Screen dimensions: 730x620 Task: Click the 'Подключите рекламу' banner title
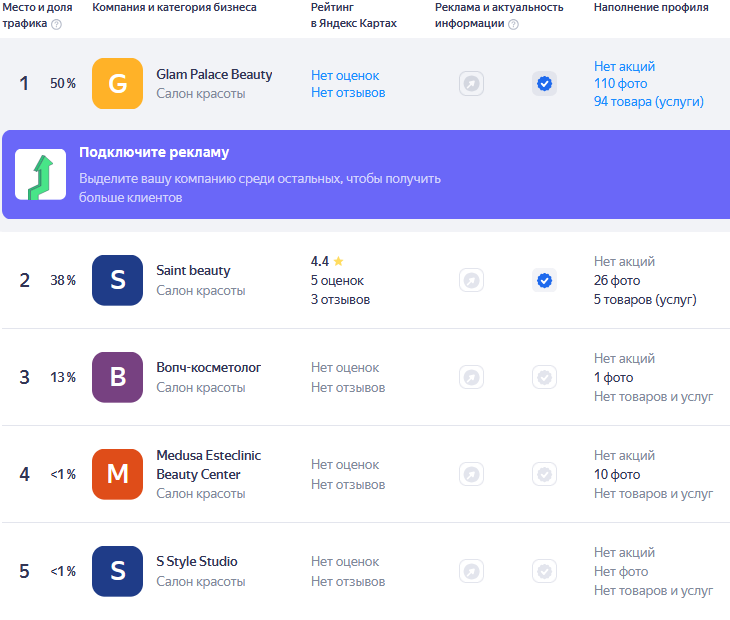(x=154, y=152)
